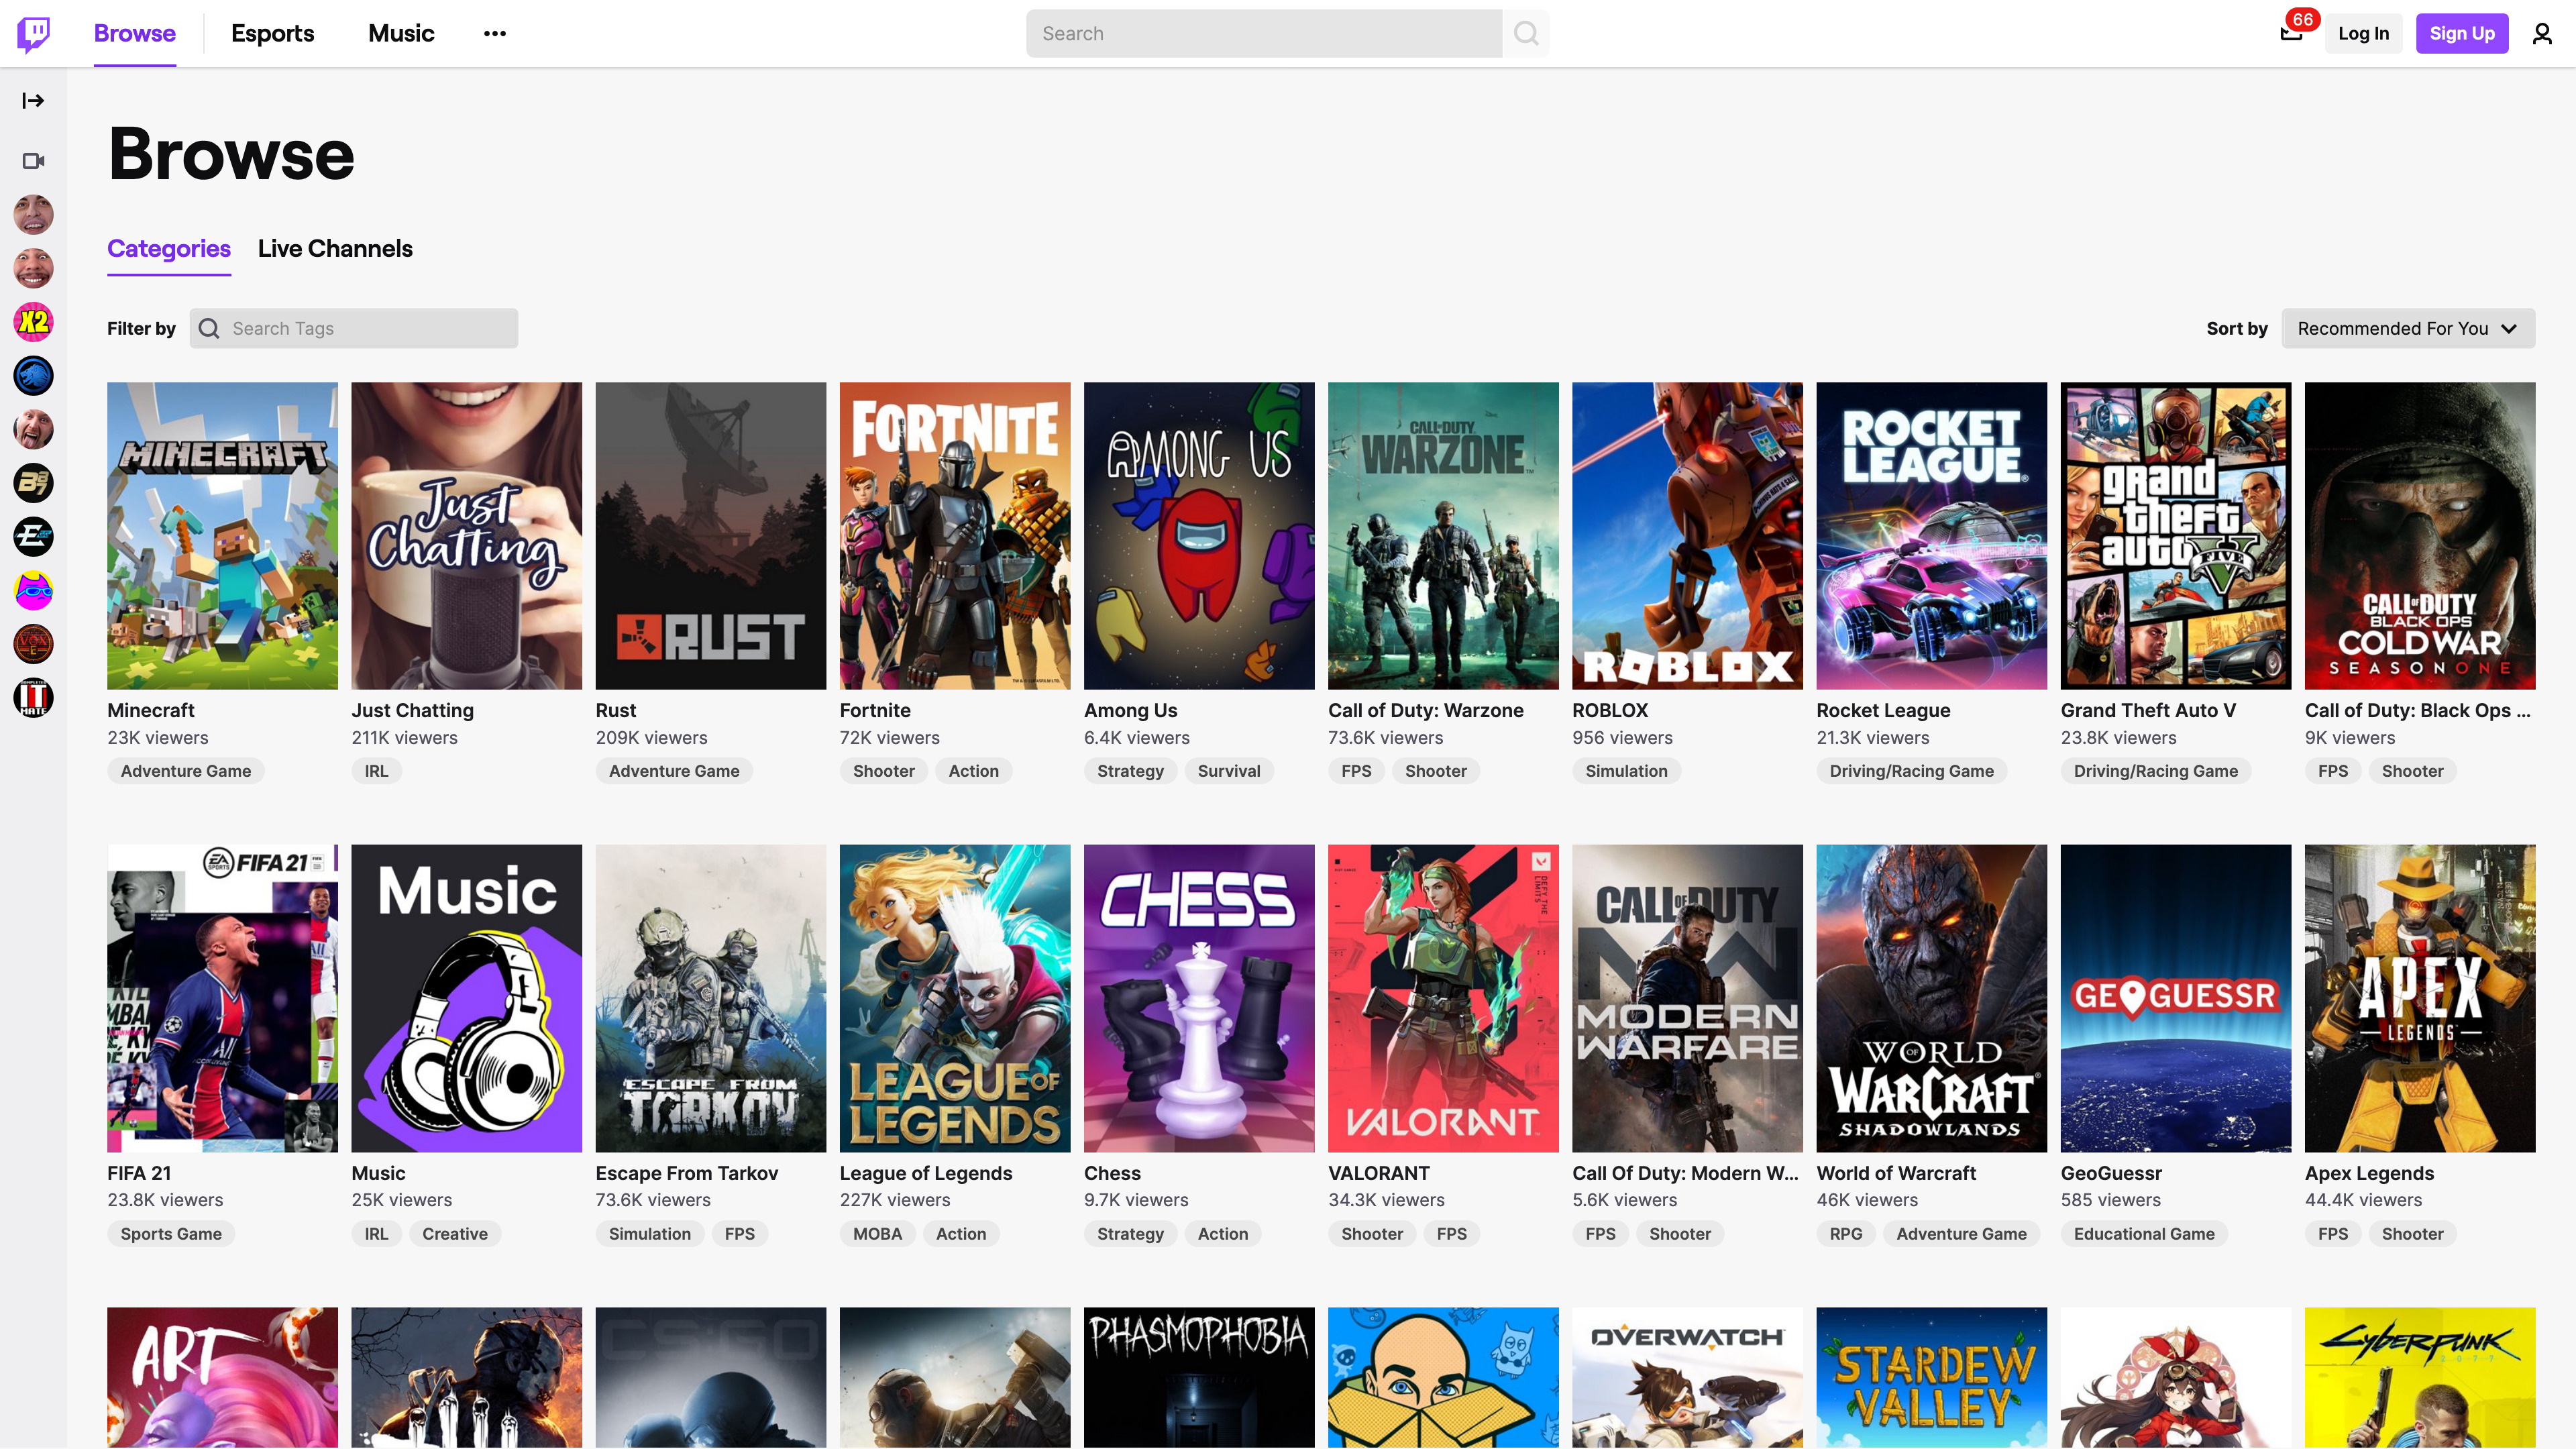Image resolution: width=2576 pixels, height=1449 pixels.
Task: Open the Prime loot notifications icon
Action: (2291, 33)
